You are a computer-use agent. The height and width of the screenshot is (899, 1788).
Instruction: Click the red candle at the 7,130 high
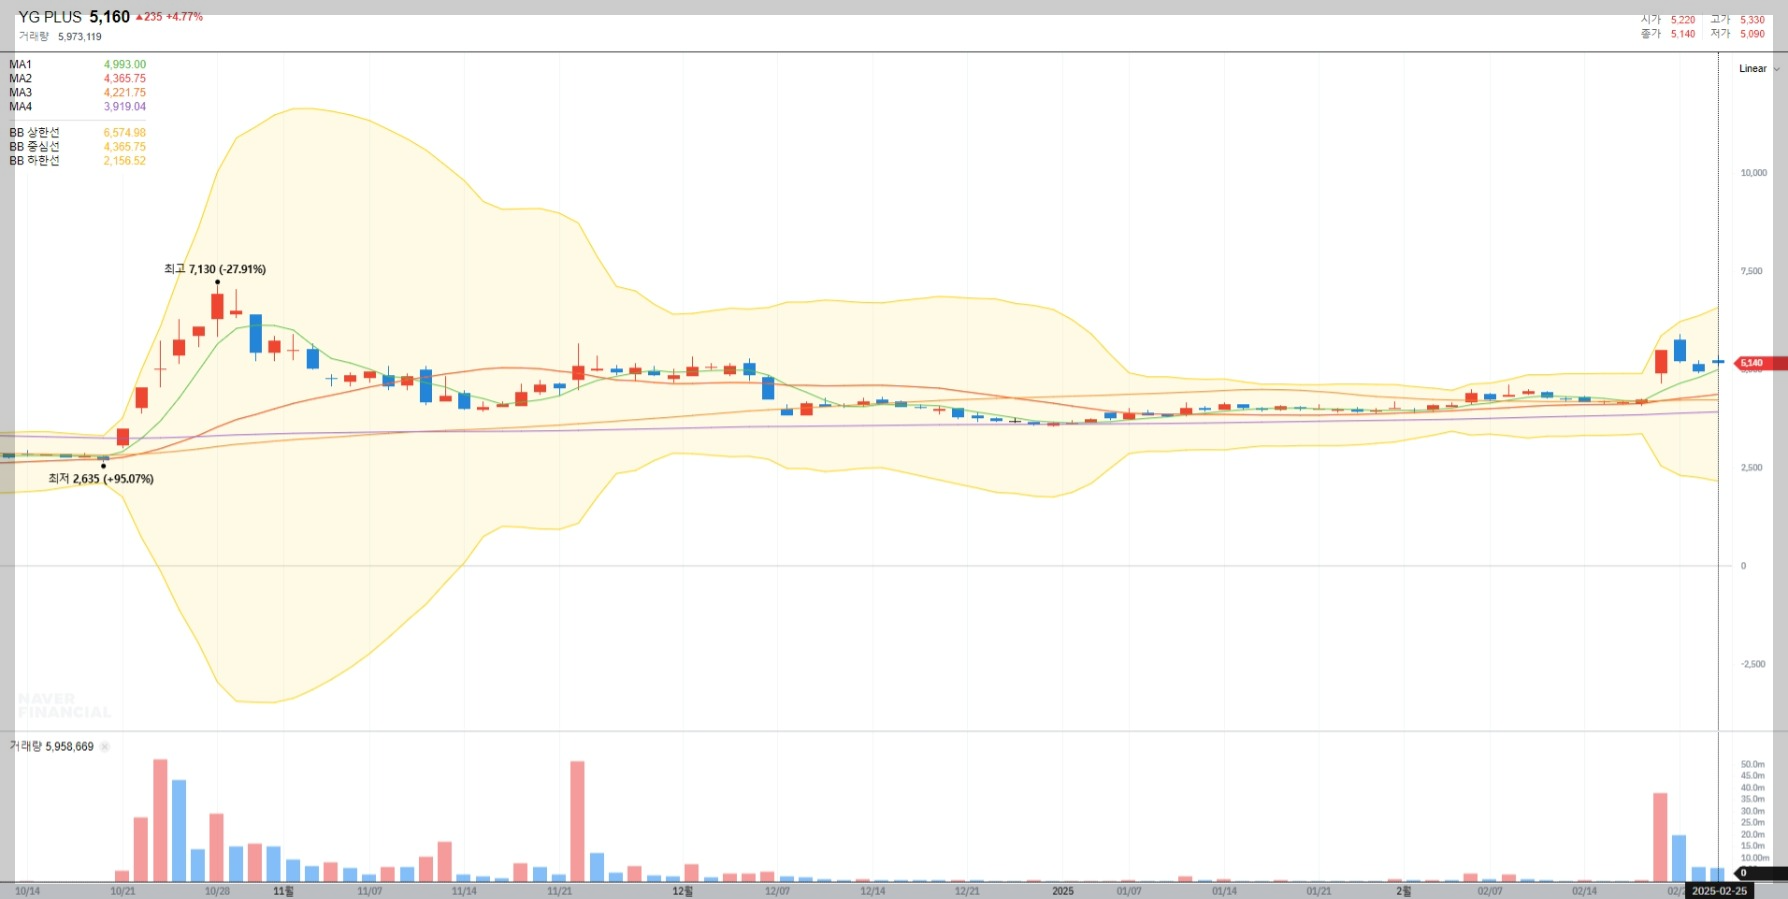[217, 306]
